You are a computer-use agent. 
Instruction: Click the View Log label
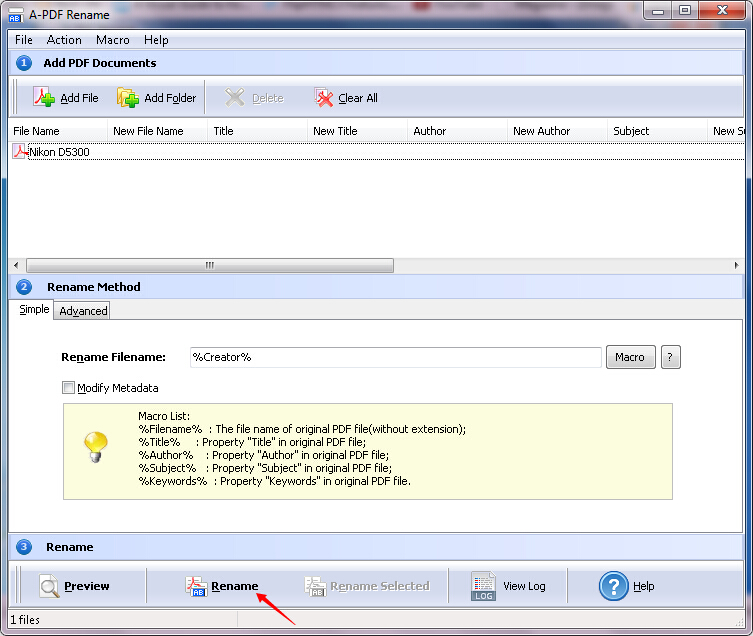pos(524,586)
